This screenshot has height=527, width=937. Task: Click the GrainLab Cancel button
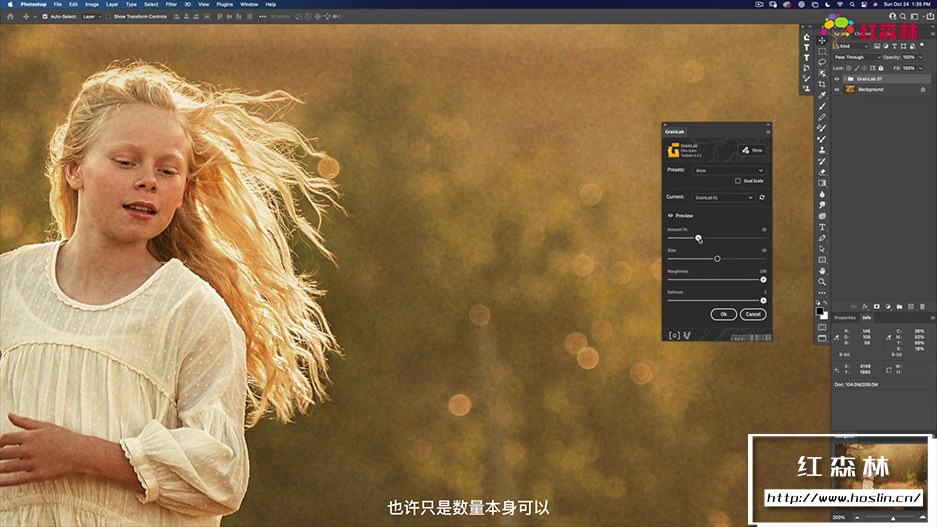click(x=753, y=314)
